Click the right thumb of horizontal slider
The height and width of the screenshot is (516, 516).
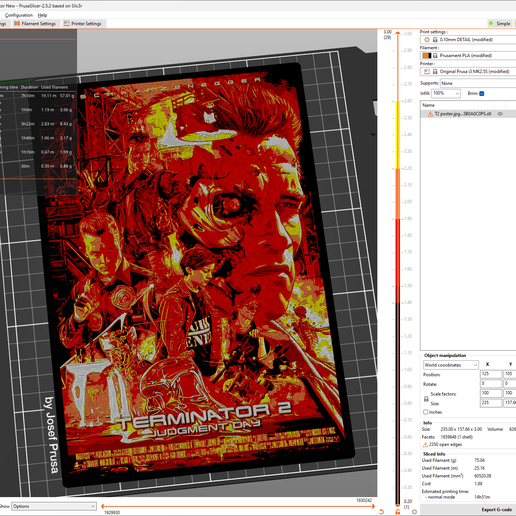click(x=373, y=507)
